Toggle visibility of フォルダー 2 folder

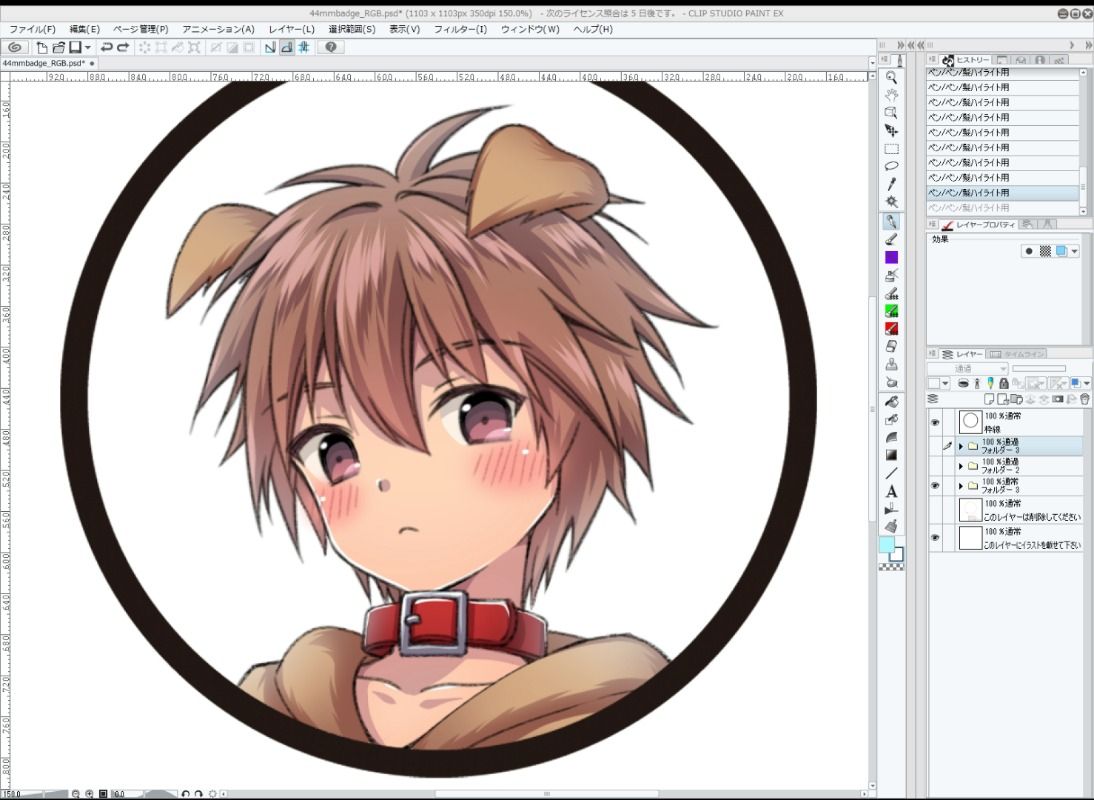(935, 466)
